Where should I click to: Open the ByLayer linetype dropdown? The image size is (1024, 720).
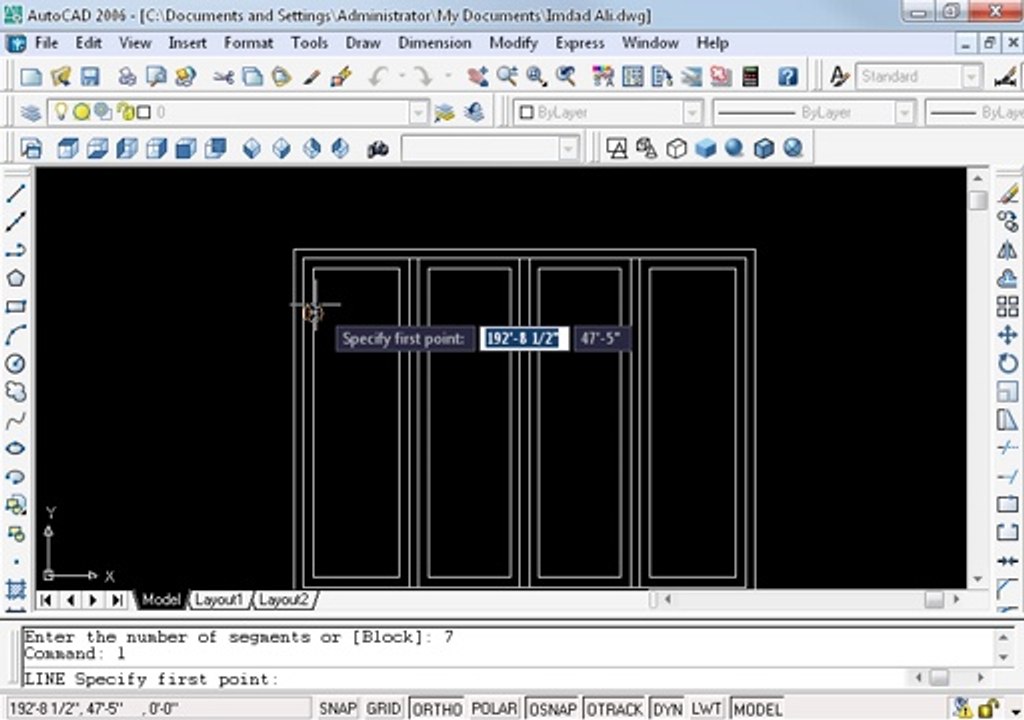(x=904, y=112)
